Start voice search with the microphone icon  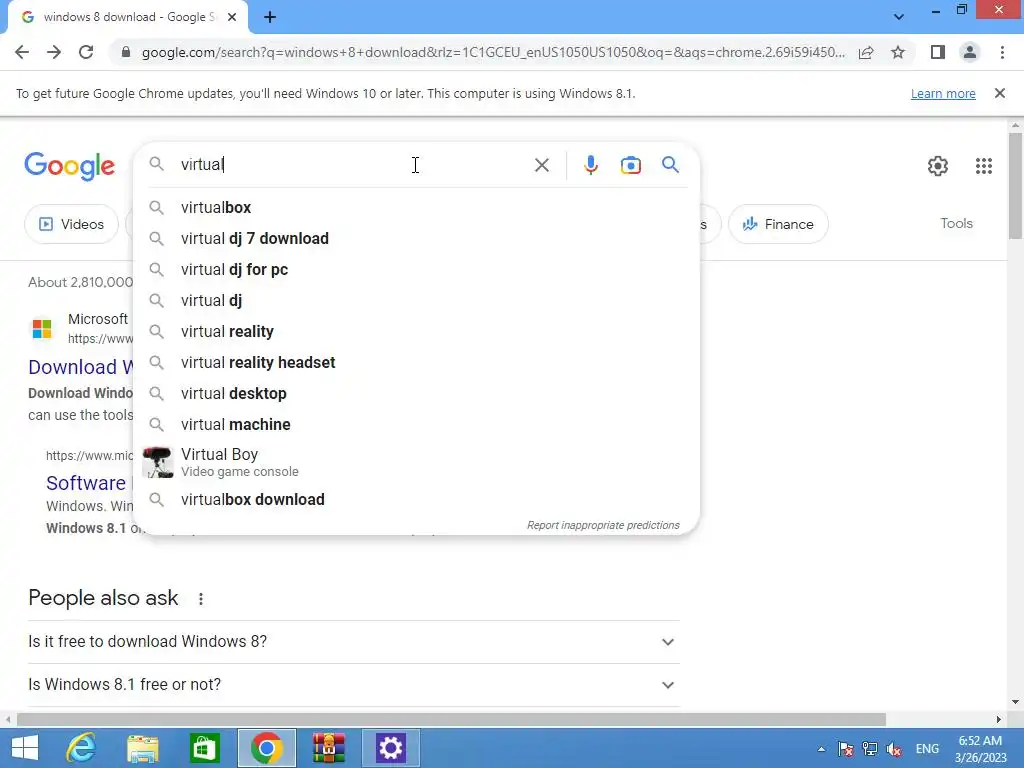(x=590, y=165)
